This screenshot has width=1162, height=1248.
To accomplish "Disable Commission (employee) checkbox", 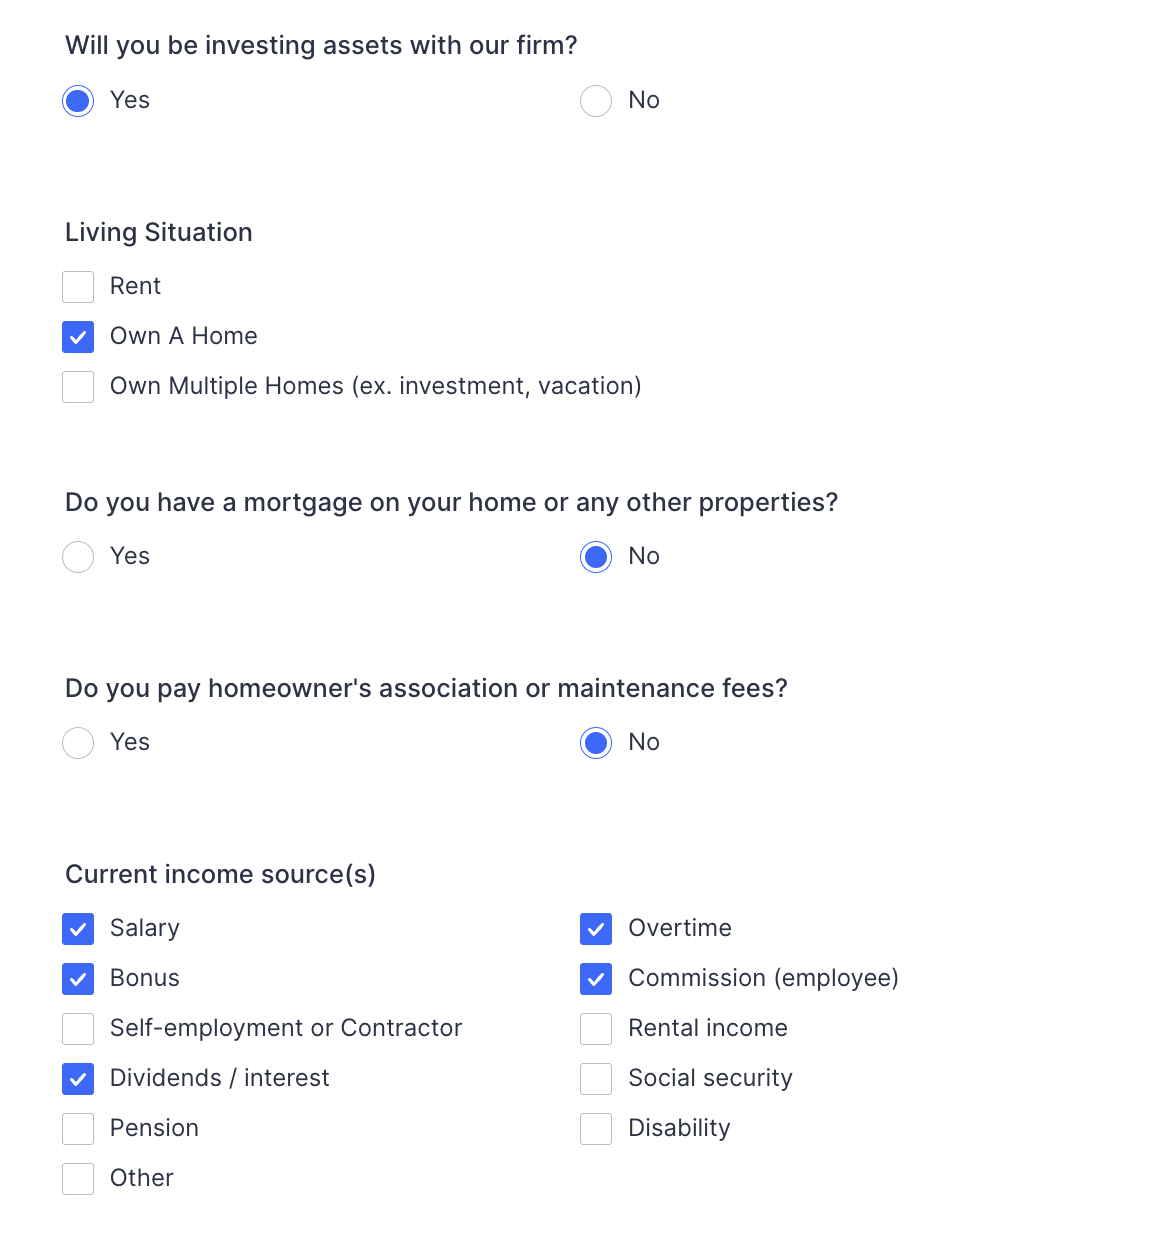I will 596,979.
